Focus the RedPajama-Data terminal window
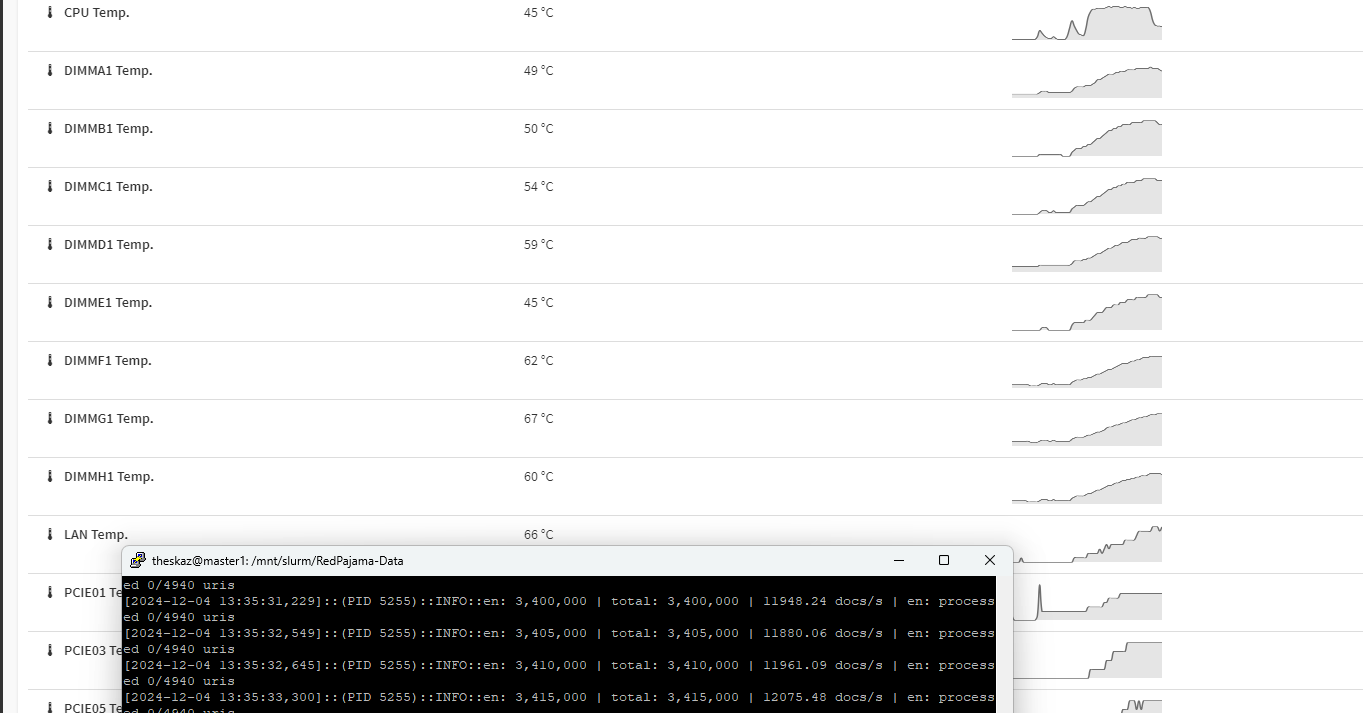 pyautogui.click(x=560, y=640)
